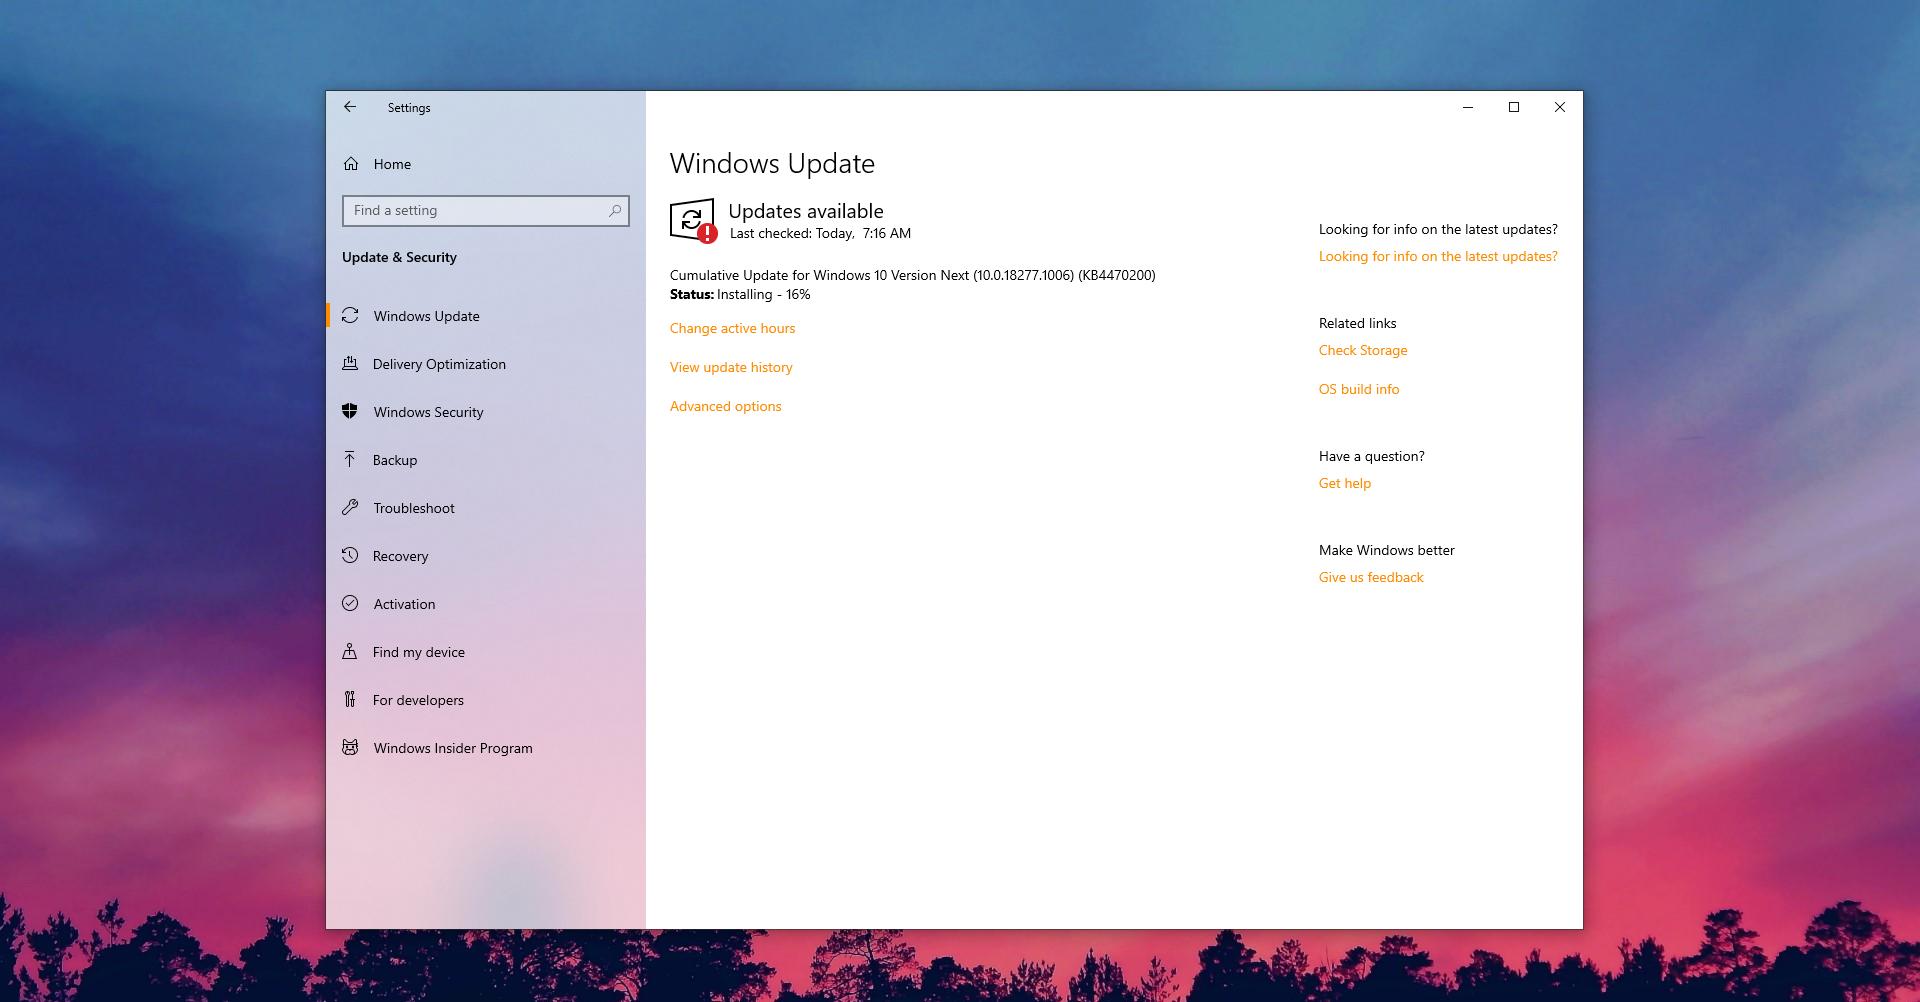This screenshot has height=1002, width=1920.
Task: Click the Find my device person icon
Action: click(x=350, y=652)
